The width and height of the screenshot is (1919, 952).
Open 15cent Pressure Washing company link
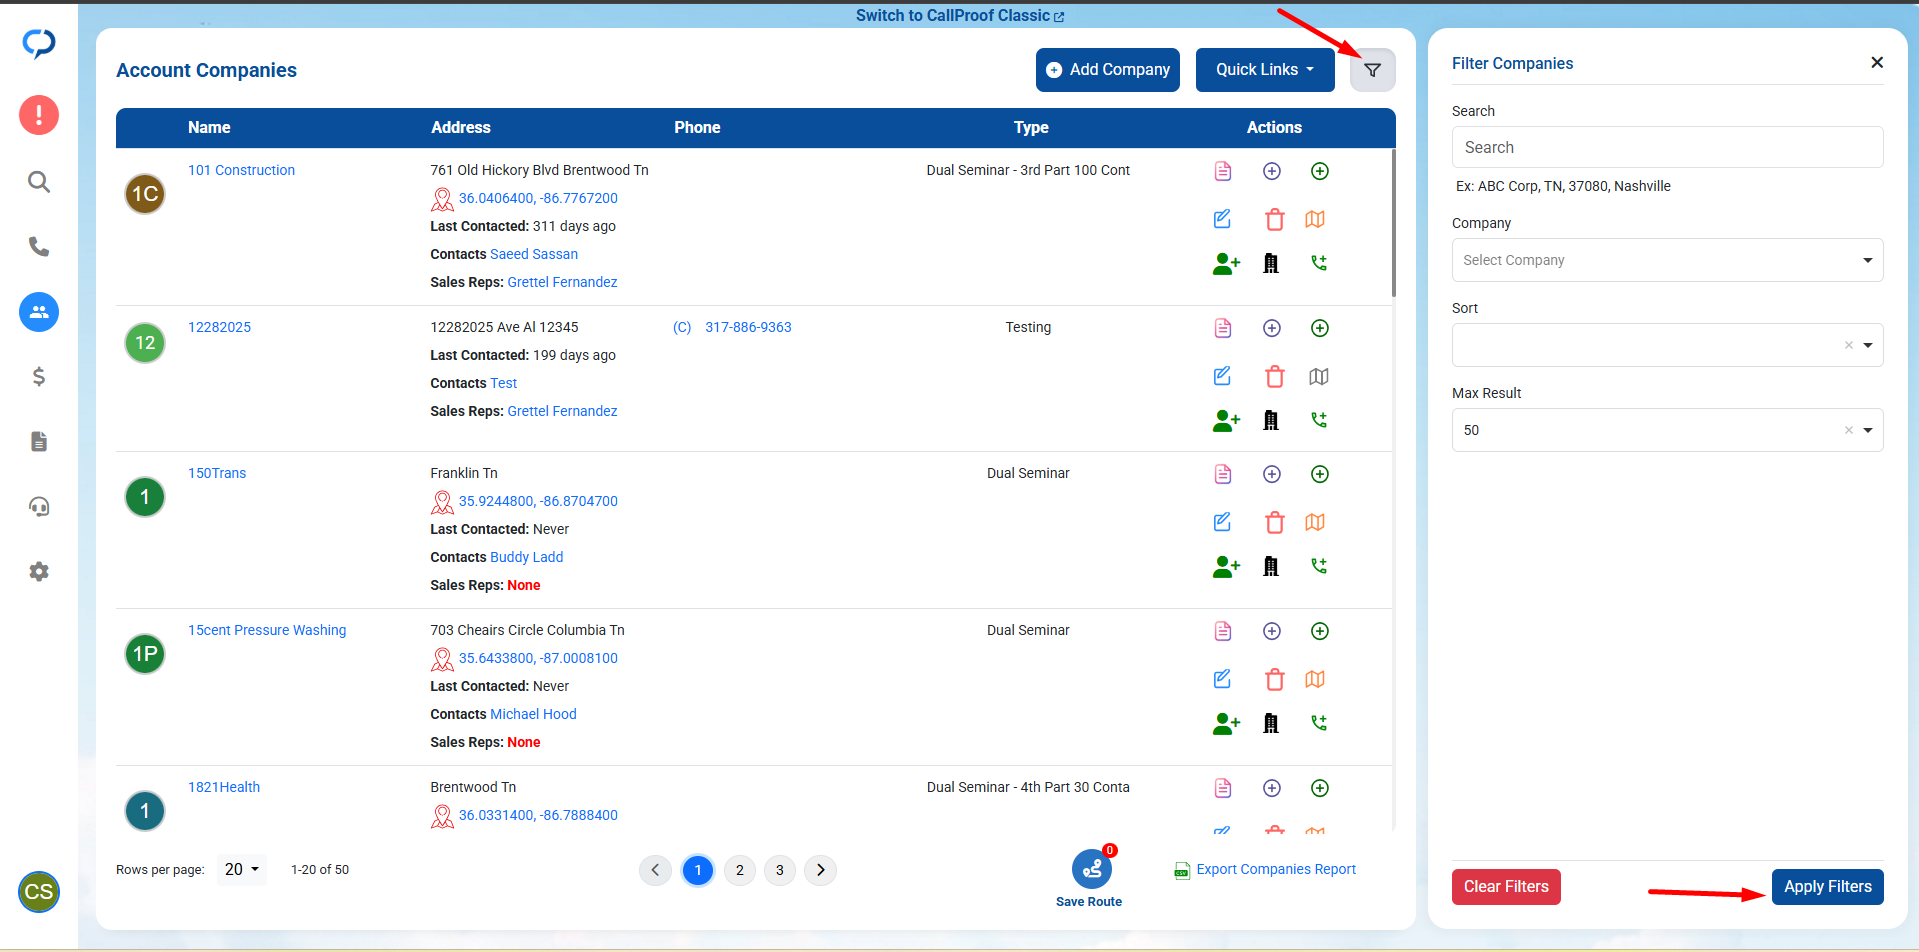[267, 630]
